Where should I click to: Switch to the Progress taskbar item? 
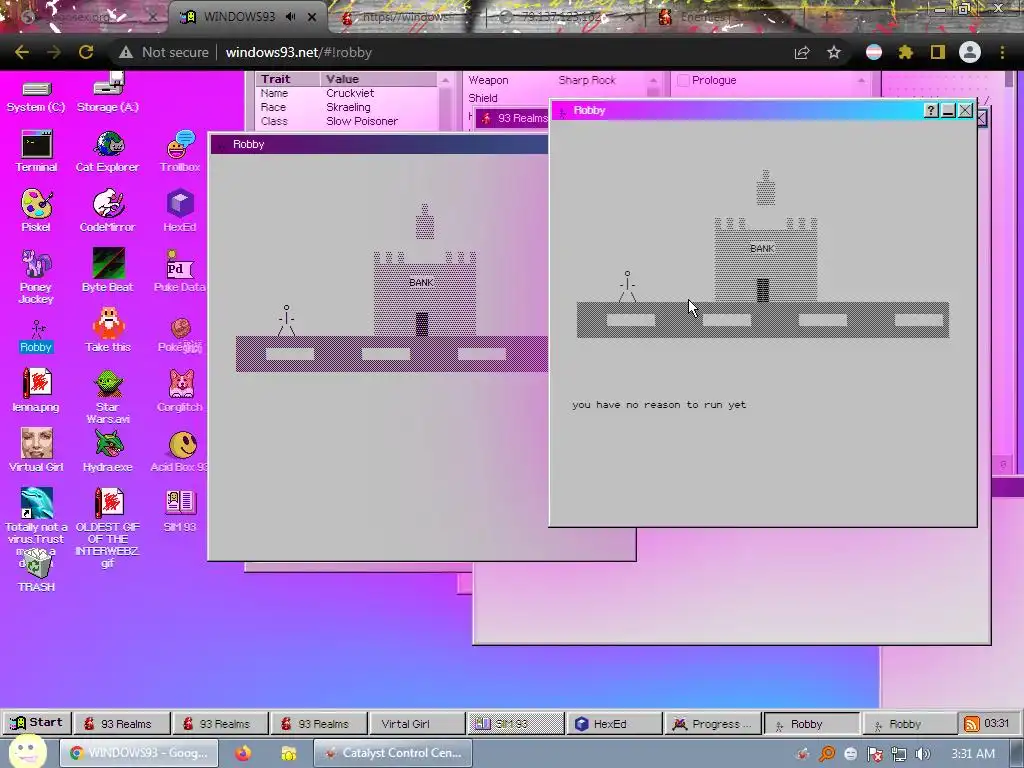[712, 724]
